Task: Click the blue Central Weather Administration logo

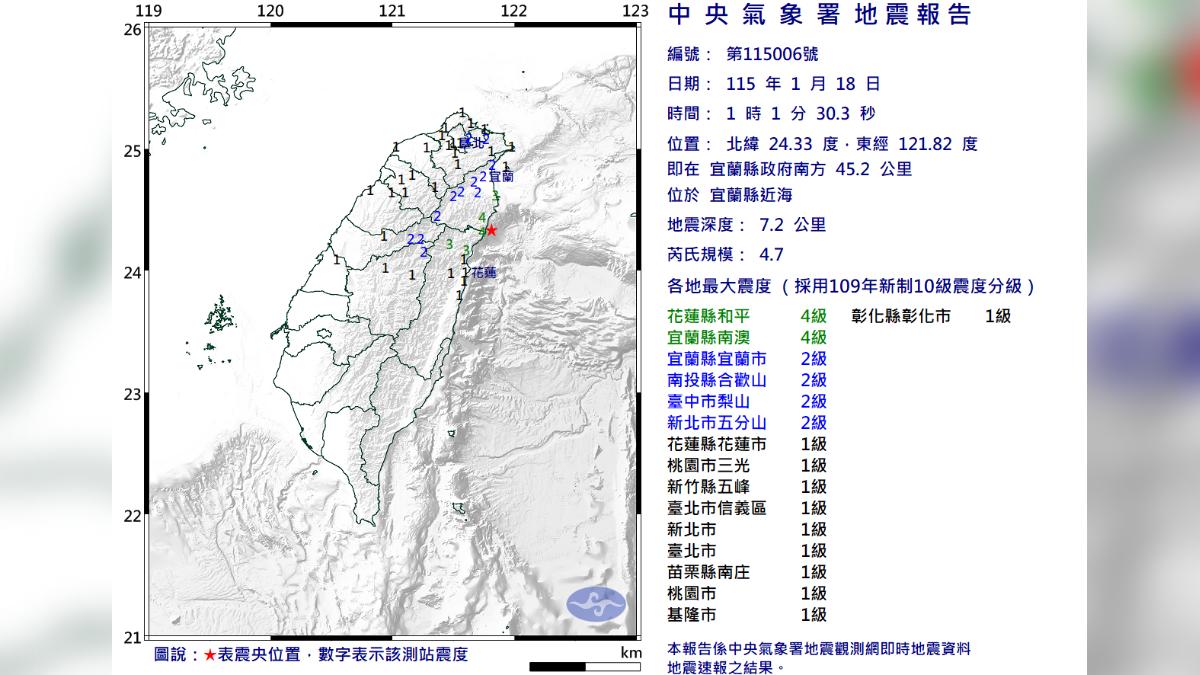Action: click(x=596, y=603)
